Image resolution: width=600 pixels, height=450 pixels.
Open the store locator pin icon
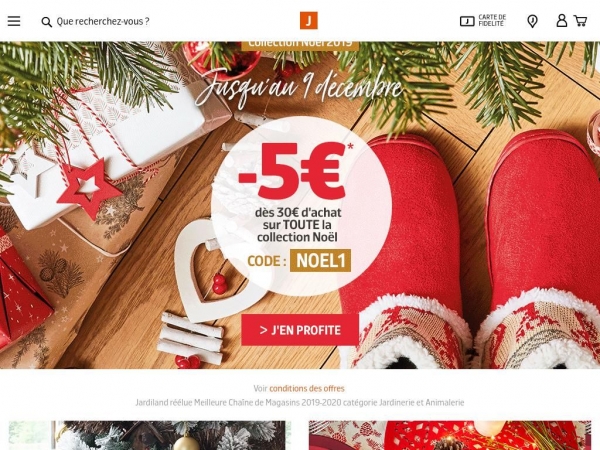tap(532, 21)
